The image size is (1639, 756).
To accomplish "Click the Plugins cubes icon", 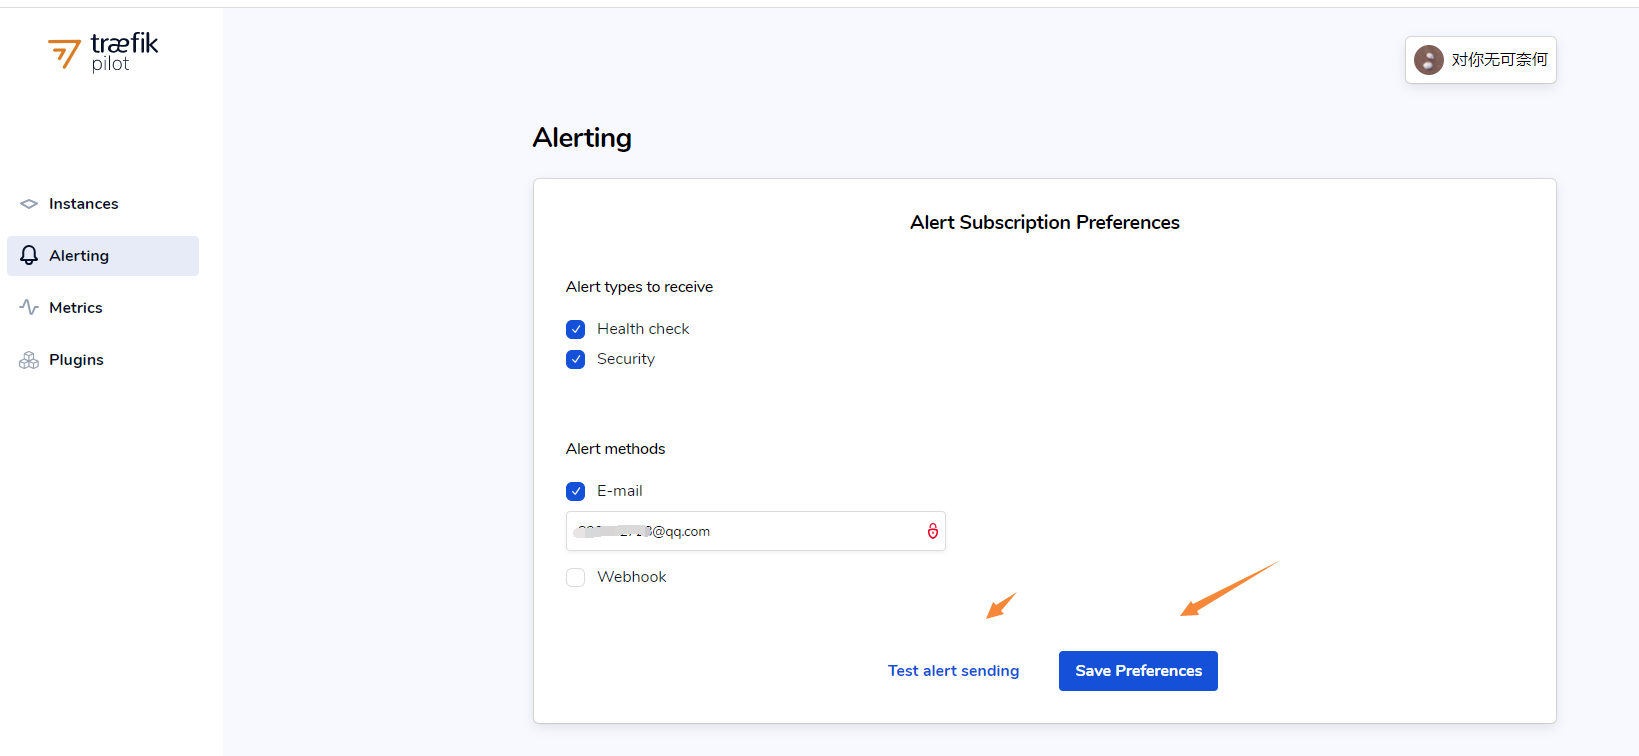I will [x=29, y=360].
